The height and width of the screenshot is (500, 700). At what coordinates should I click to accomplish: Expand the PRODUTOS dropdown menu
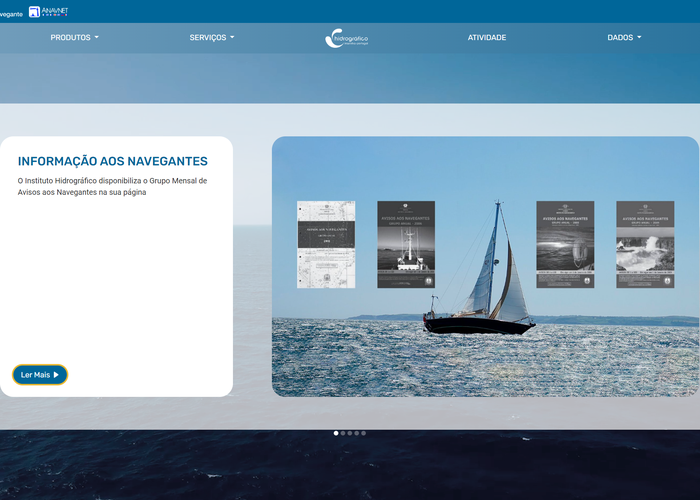tap(75, 38)
